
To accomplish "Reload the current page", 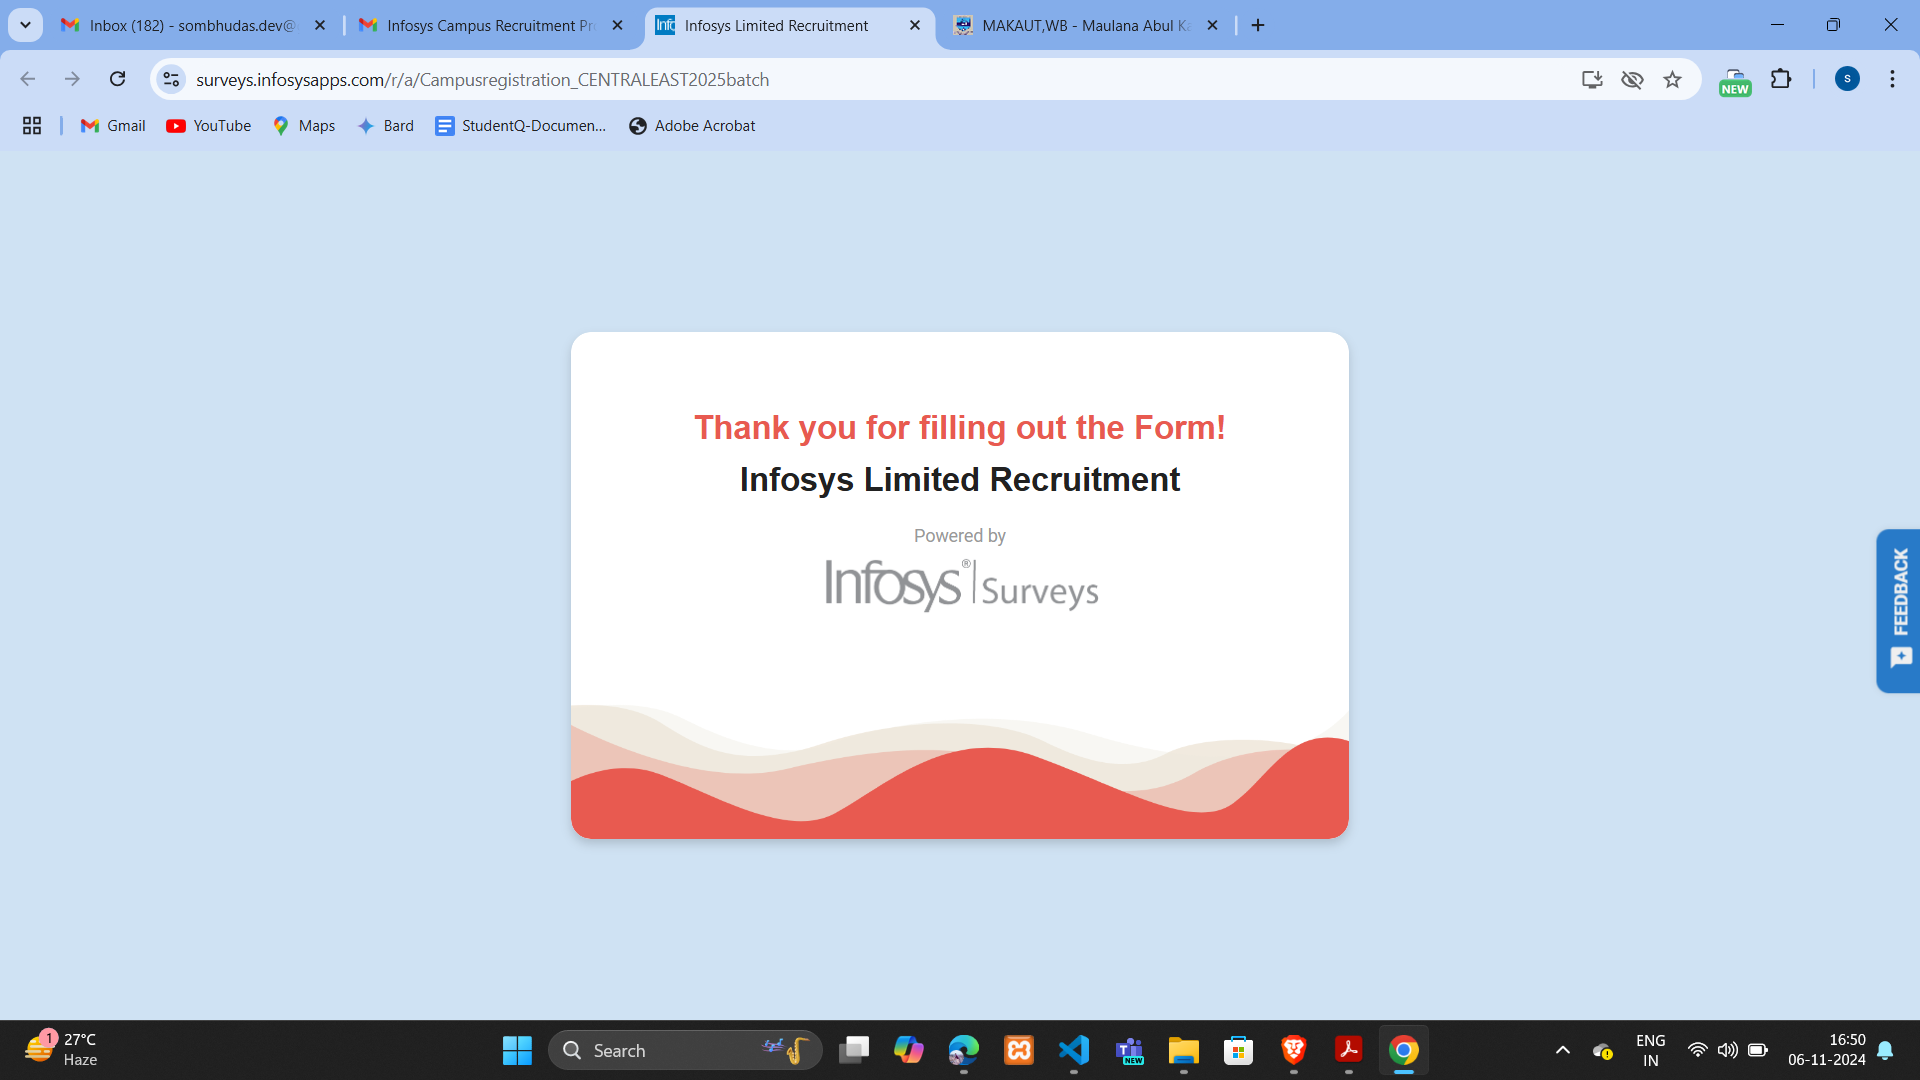I will pyautogui.click(x=117, y=79).
